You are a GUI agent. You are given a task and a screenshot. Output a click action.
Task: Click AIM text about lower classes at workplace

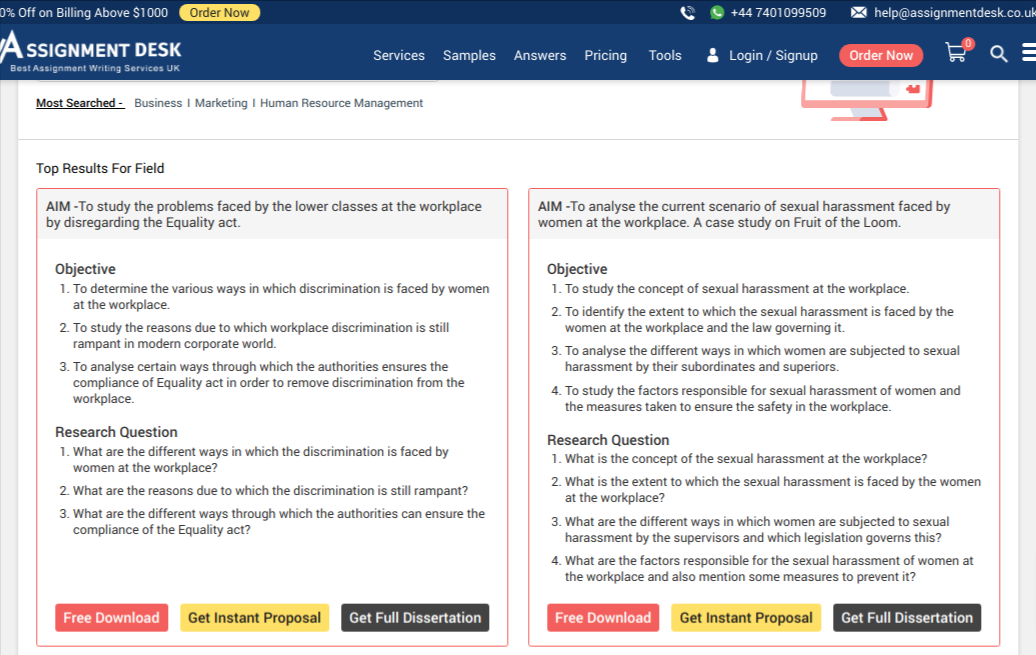pyautogui.click(x=264, y=214)
